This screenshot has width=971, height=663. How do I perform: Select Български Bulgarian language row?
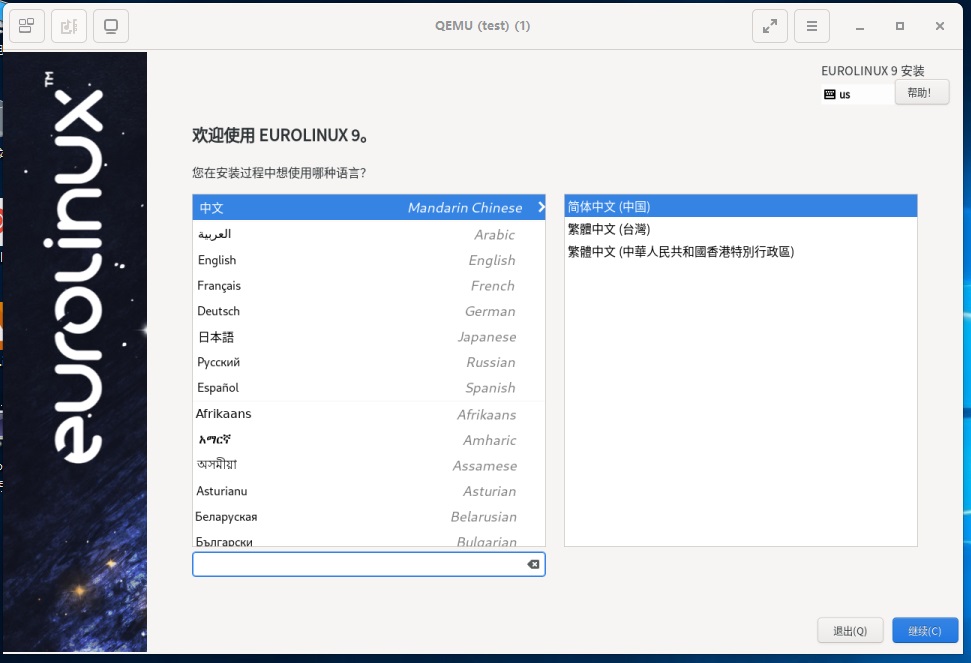(x=369, y=539)
